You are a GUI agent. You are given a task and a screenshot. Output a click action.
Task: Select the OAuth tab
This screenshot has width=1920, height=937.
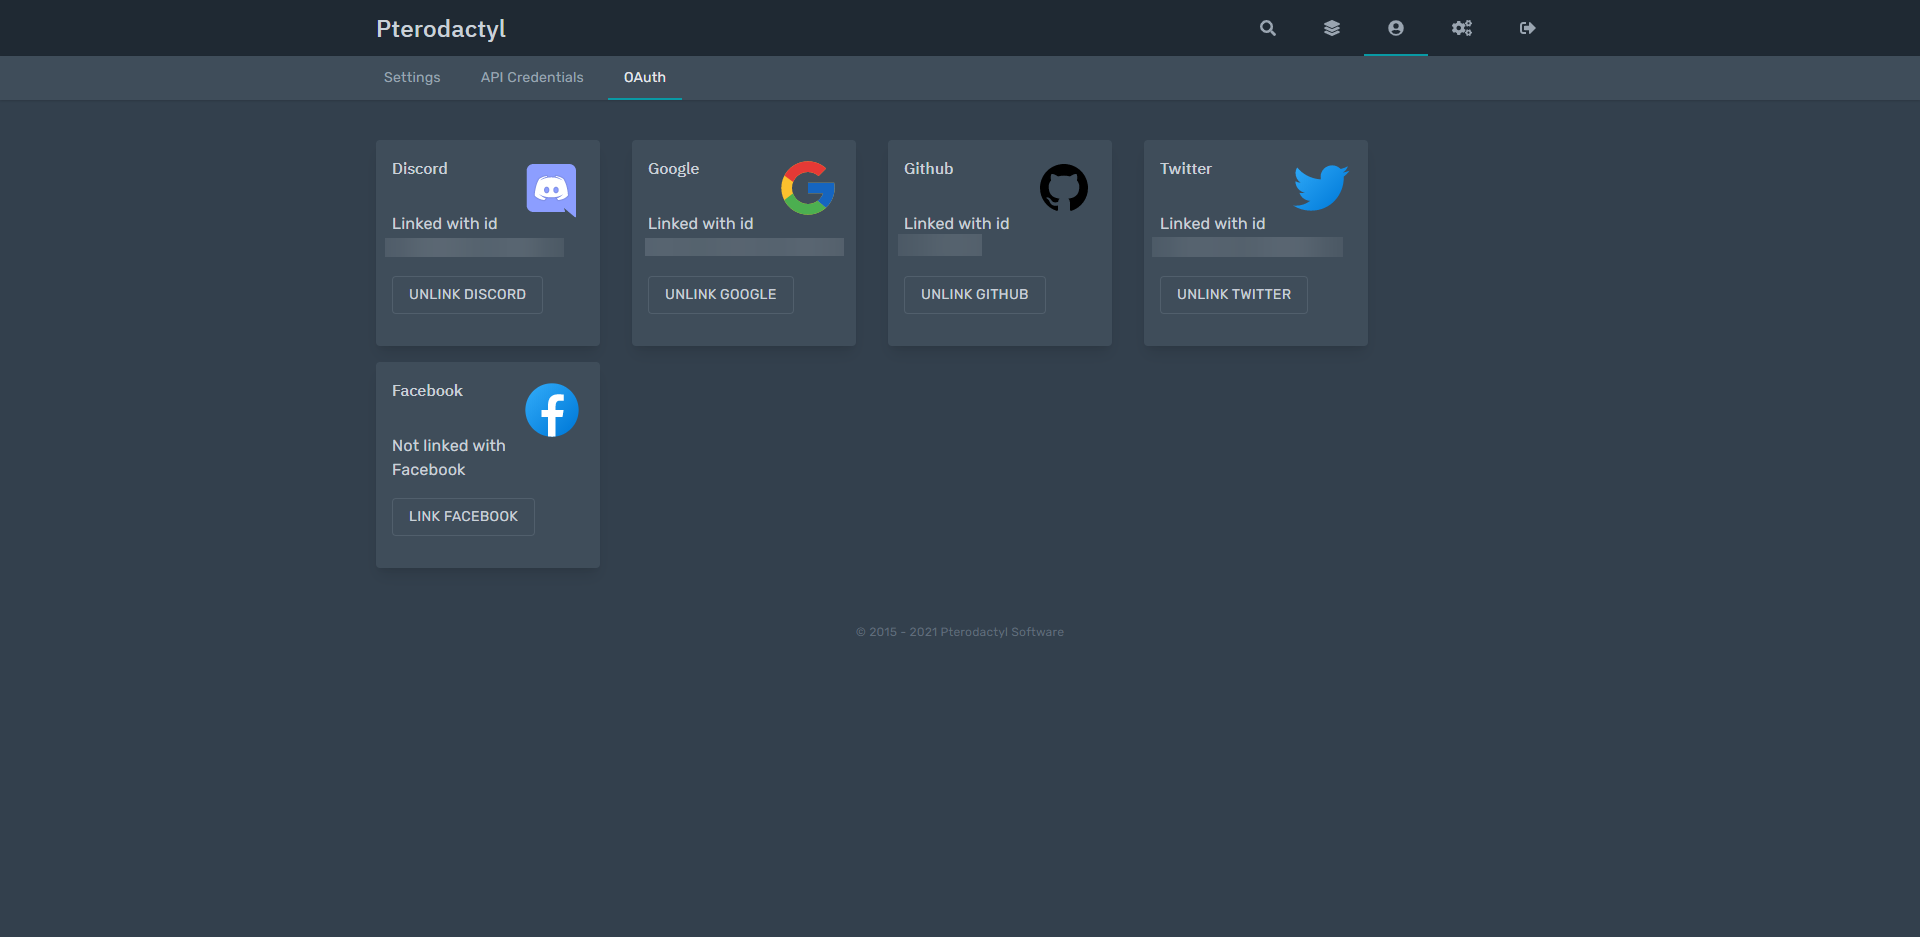point(644,78)
